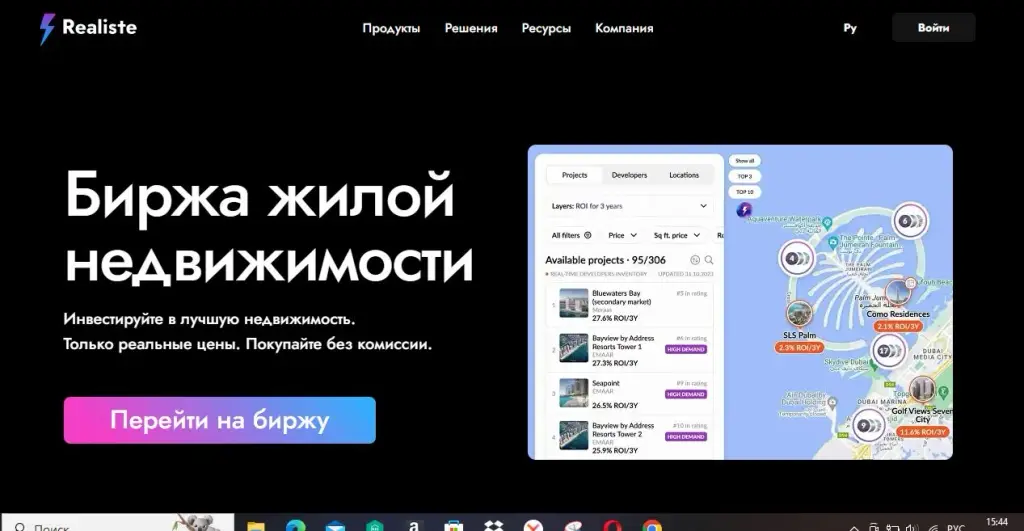Expand the Price filter dropdown
1024x531 pixels.
tap(622, 235)
